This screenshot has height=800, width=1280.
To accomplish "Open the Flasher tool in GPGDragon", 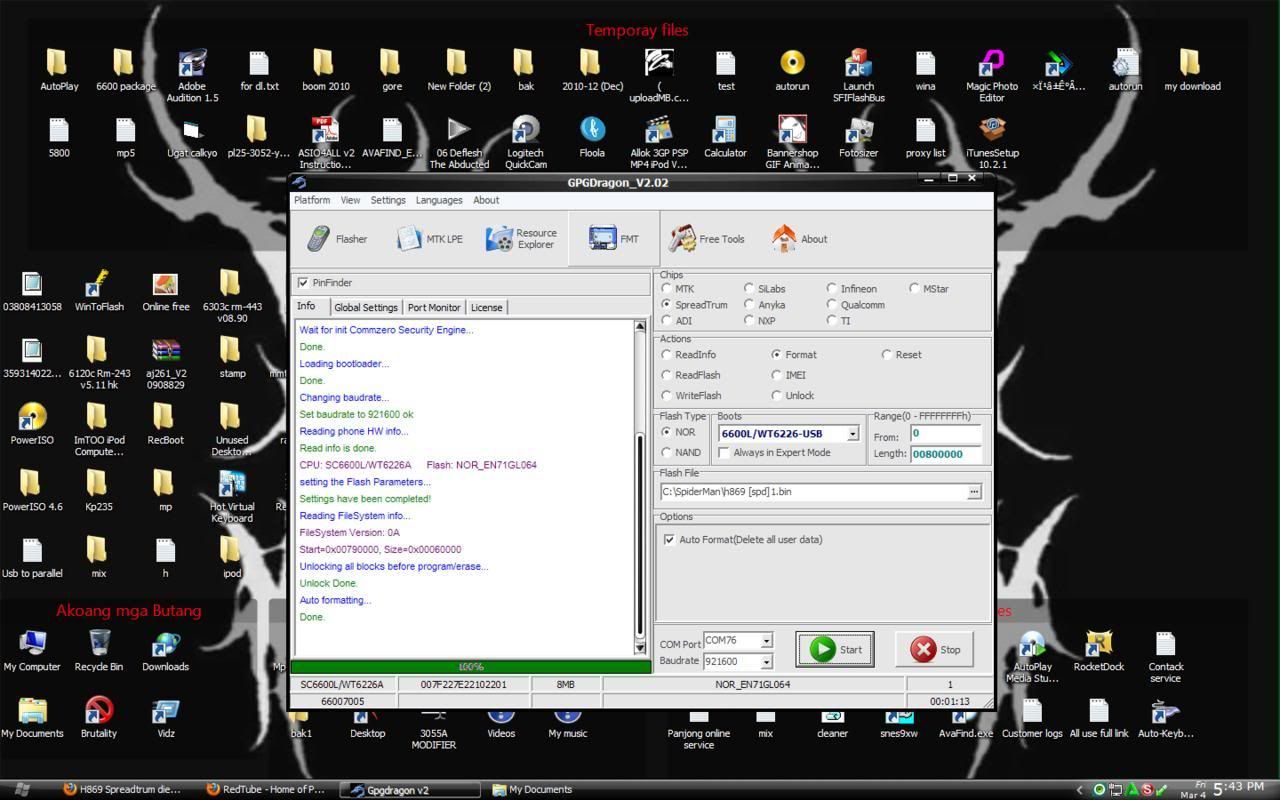I will (337, 239).
